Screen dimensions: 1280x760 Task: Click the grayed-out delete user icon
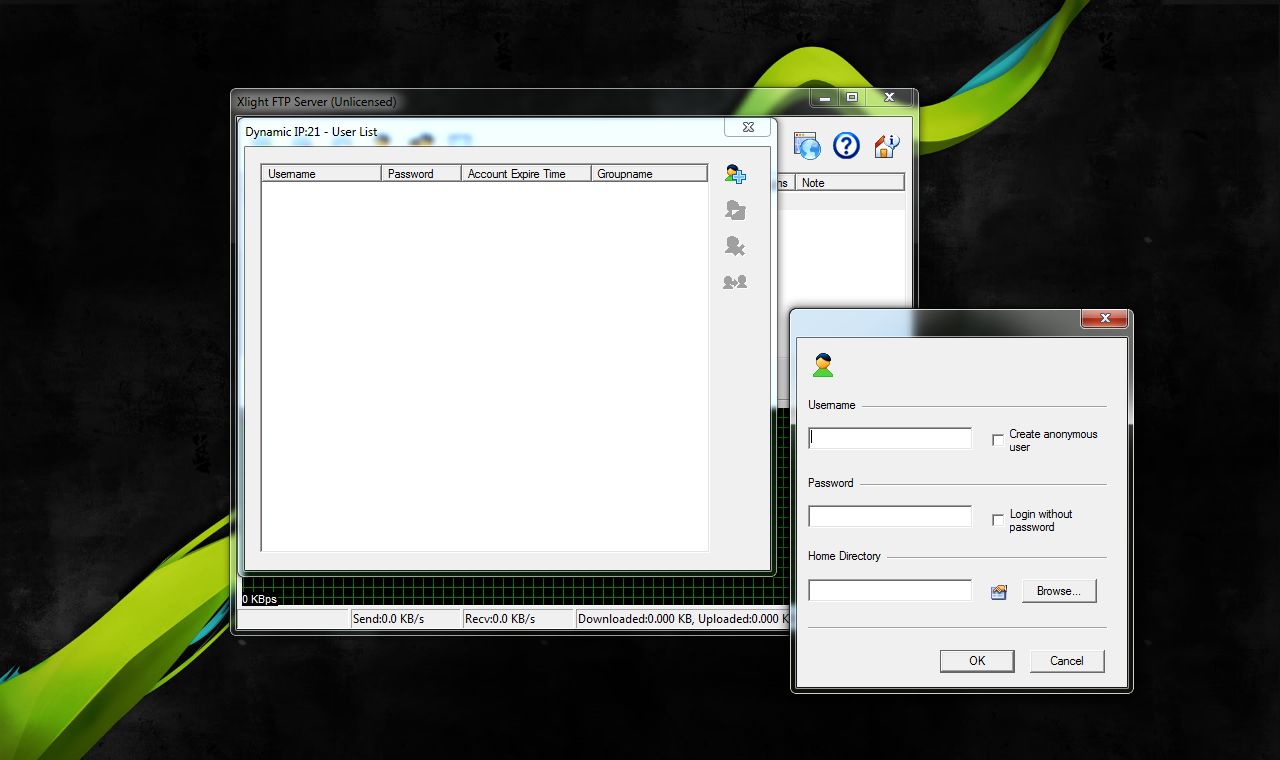click(x=735, y=246)
